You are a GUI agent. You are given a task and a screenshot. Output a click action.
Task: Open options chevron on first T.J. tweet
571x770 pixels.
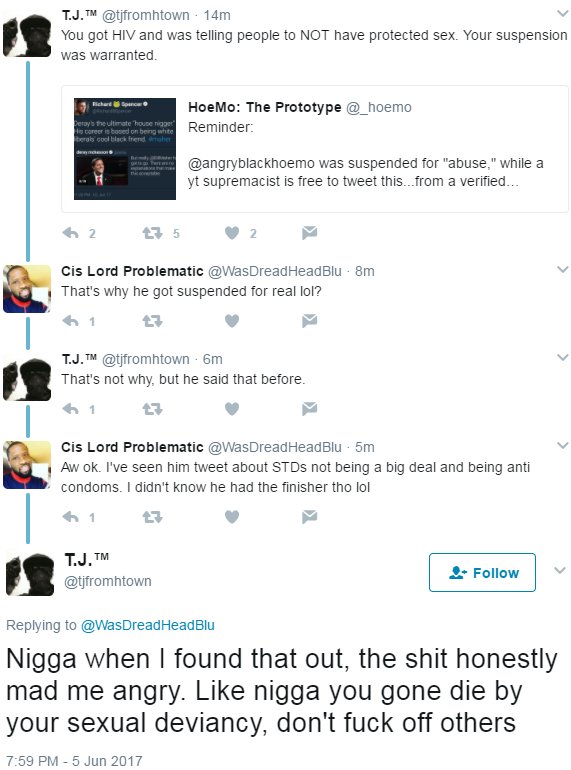pos(563,14)
